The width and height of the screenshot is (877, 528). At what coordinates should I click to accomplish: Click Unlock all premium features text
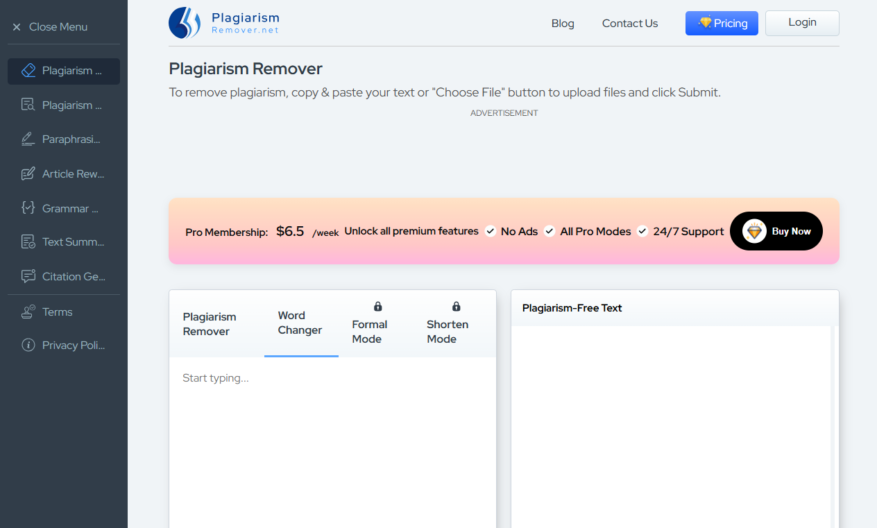pos(411,231)
